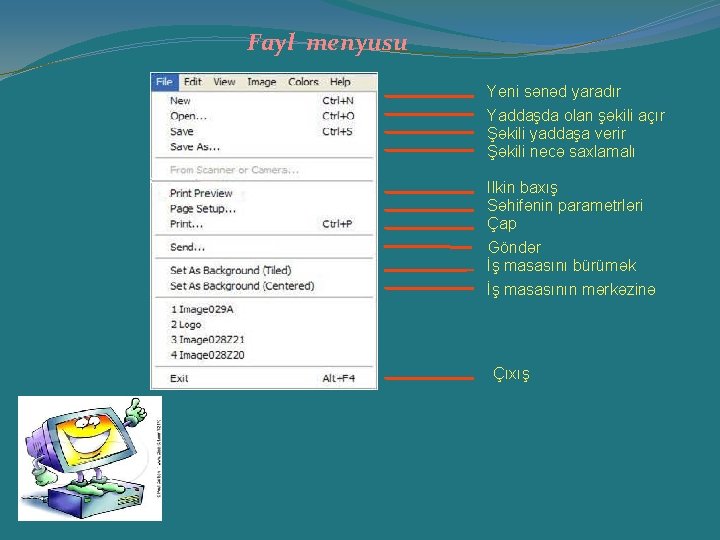Click the text 'Ilkin baxış'
Screen dimensions: 720x540
tap(522, 187)
